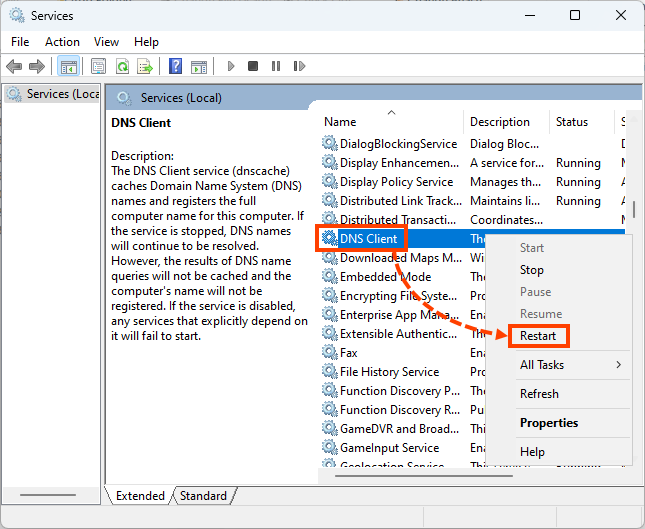This screenshot has height=529, width=645.
Task: Open Properties via the toolbar icon
Action: [98, 67]
